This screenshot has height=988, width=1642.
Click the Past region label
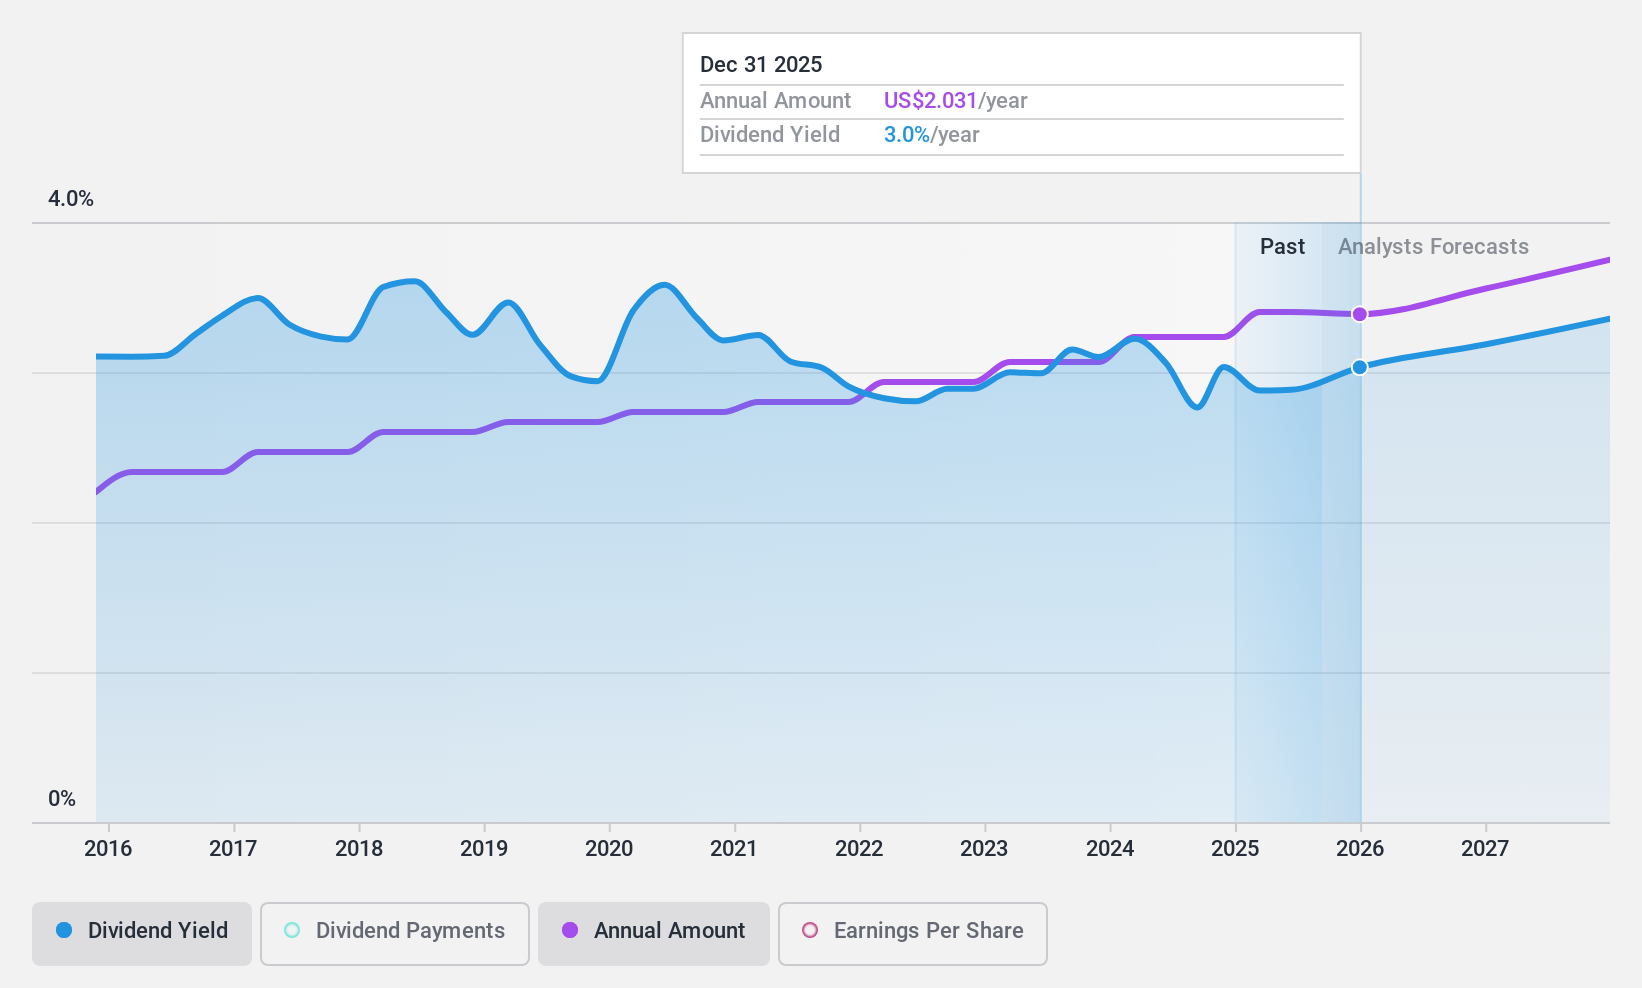(x=1282, y=247)
